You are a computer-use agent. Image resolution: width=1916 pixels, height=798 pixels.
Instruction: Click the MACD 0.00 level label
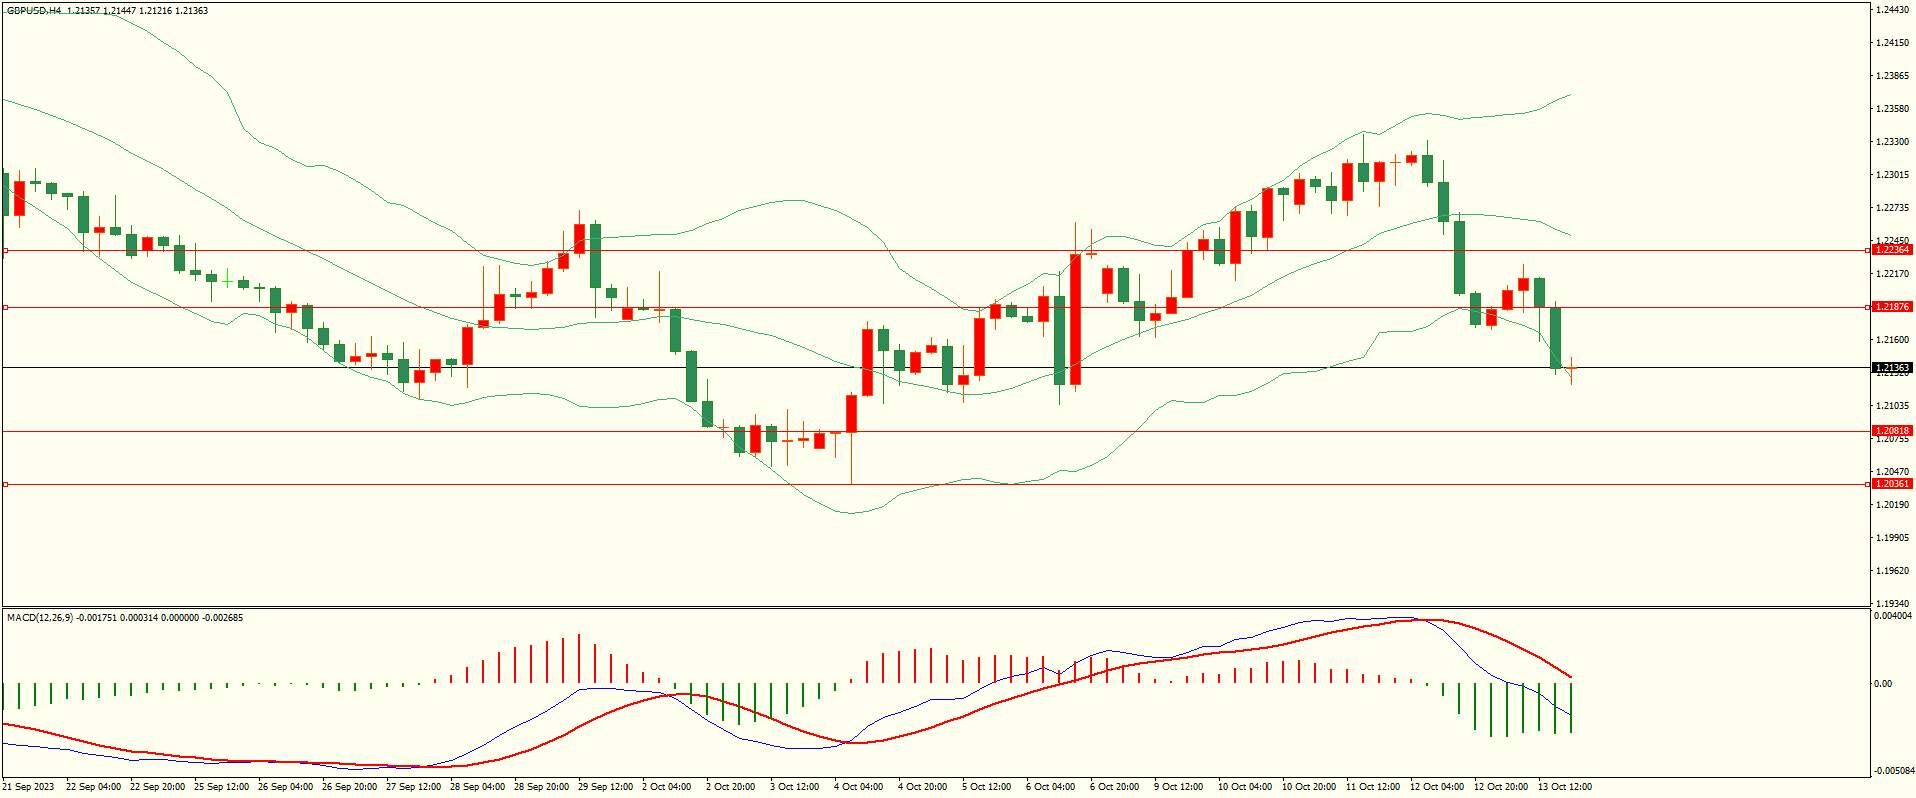point(1883,684)
